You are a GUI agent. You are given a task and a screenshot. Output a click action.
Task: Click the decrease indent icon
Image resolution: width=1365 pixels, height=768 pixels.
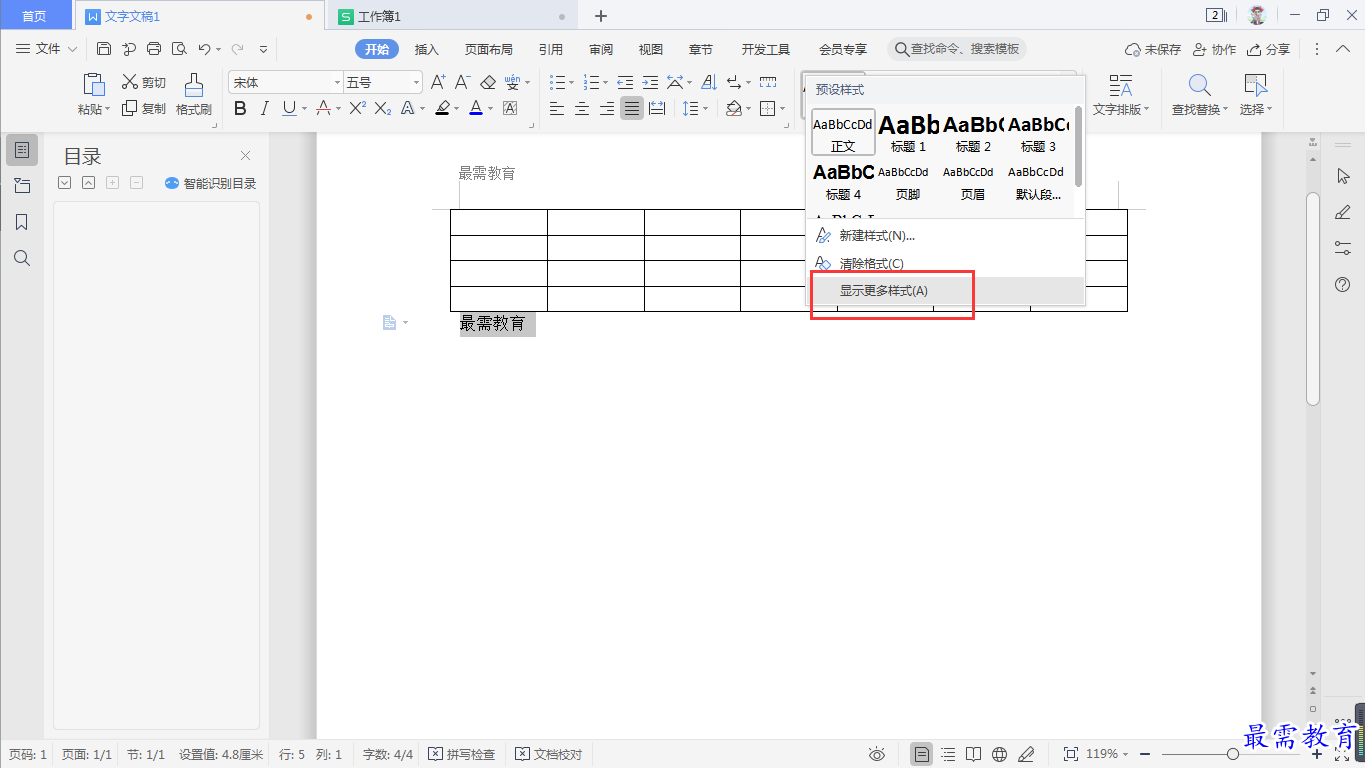(625, 82)
